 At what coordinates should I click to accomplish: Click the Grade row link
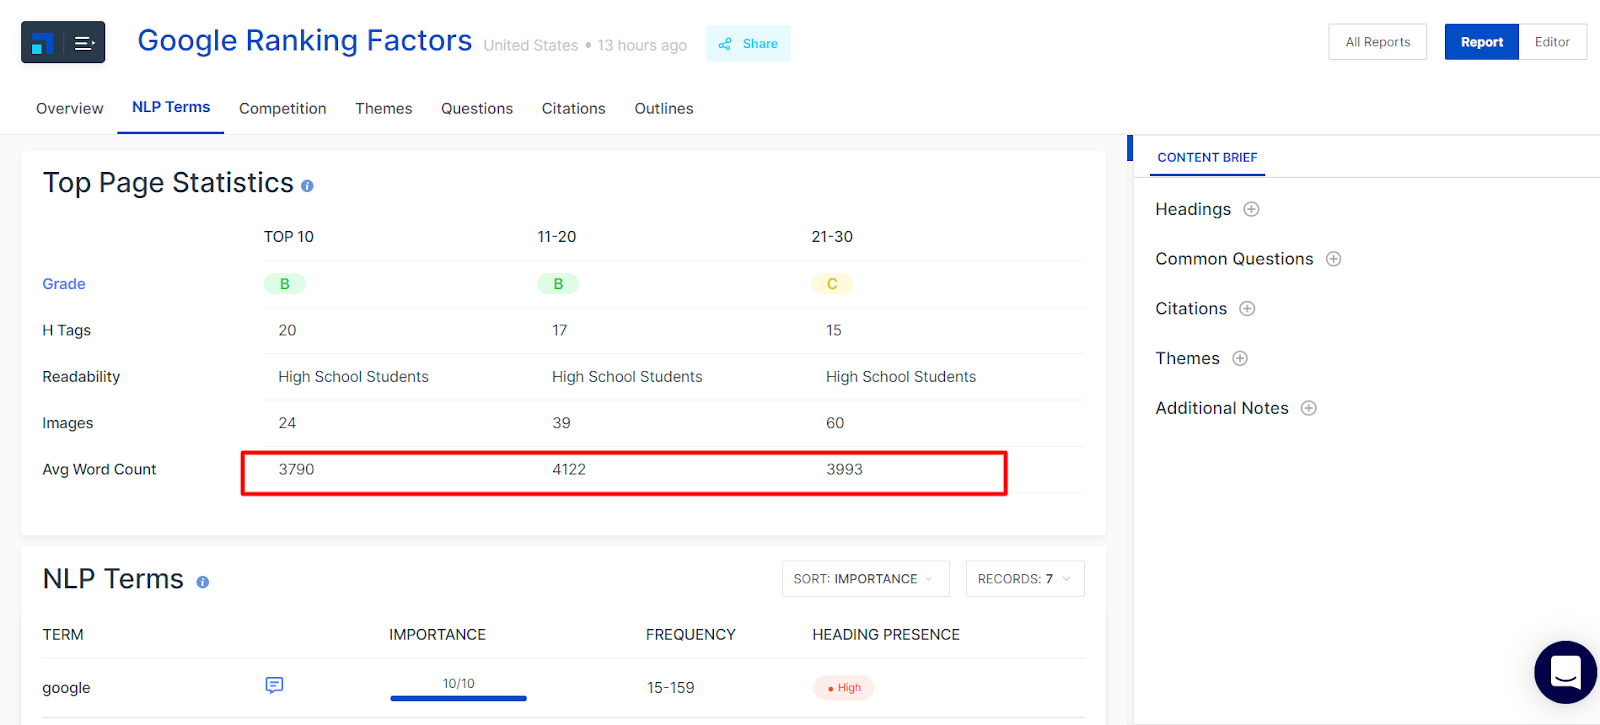(64, 284)
